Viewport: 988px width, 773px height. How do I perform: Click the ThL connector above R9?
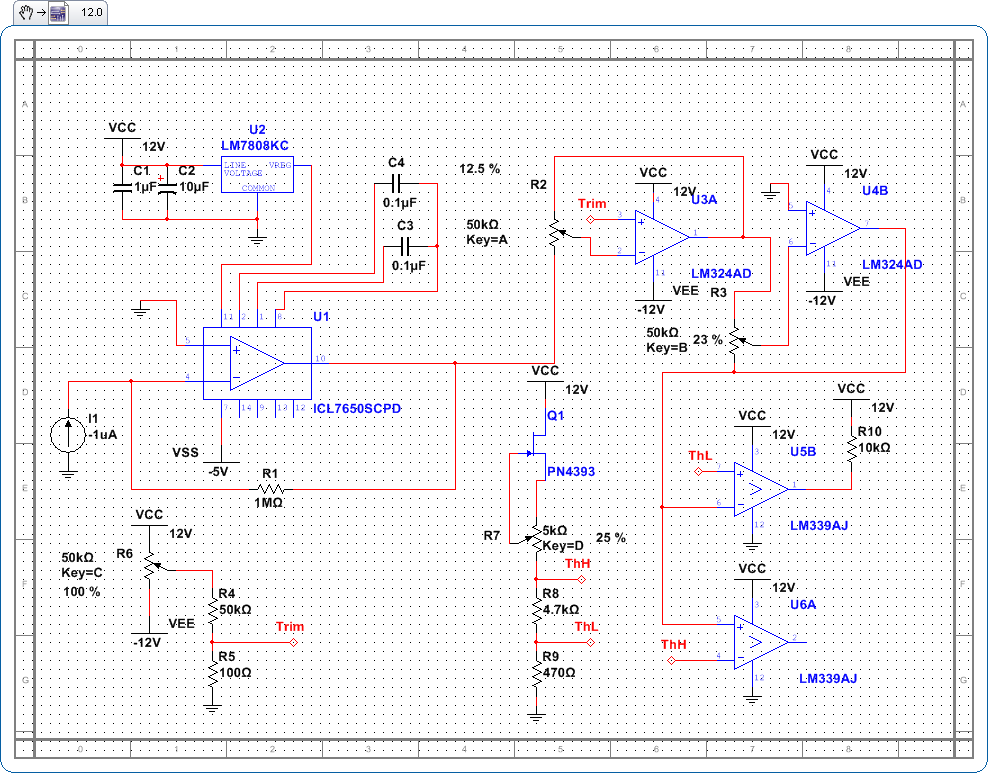pos(590,643)
